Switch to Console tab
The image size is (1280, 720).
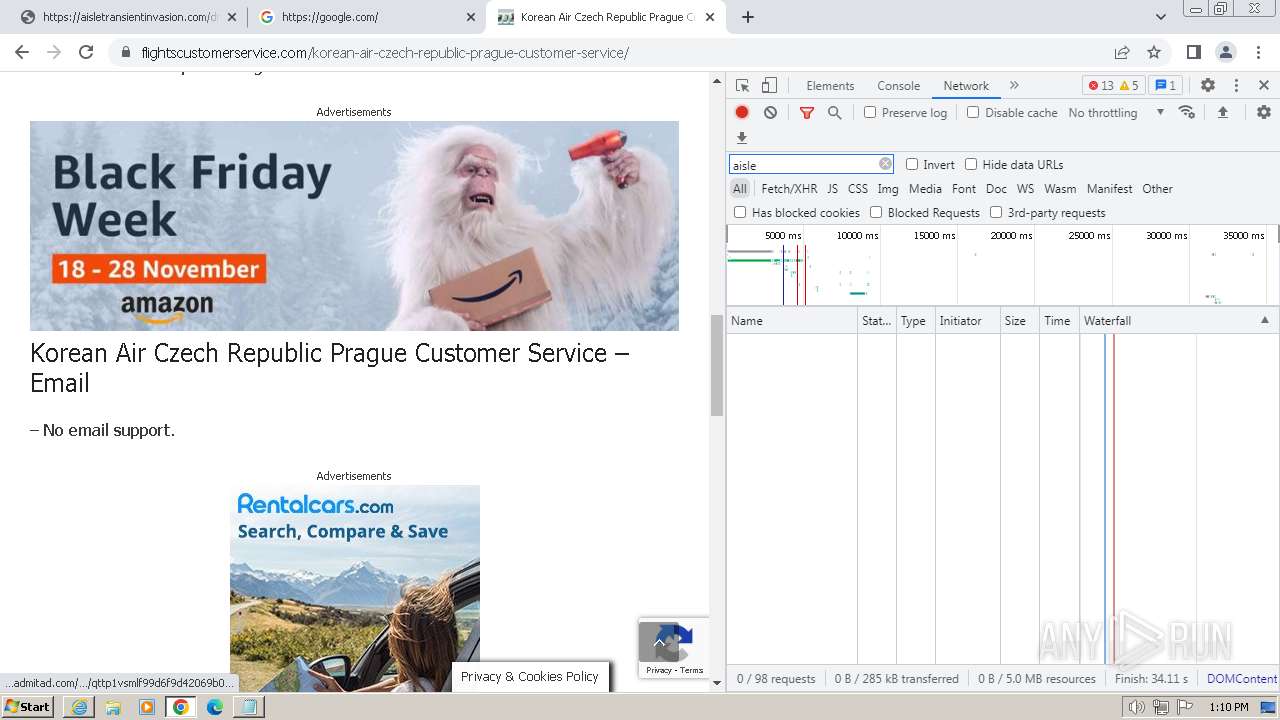pyautogui.click(x=898, y=86)
